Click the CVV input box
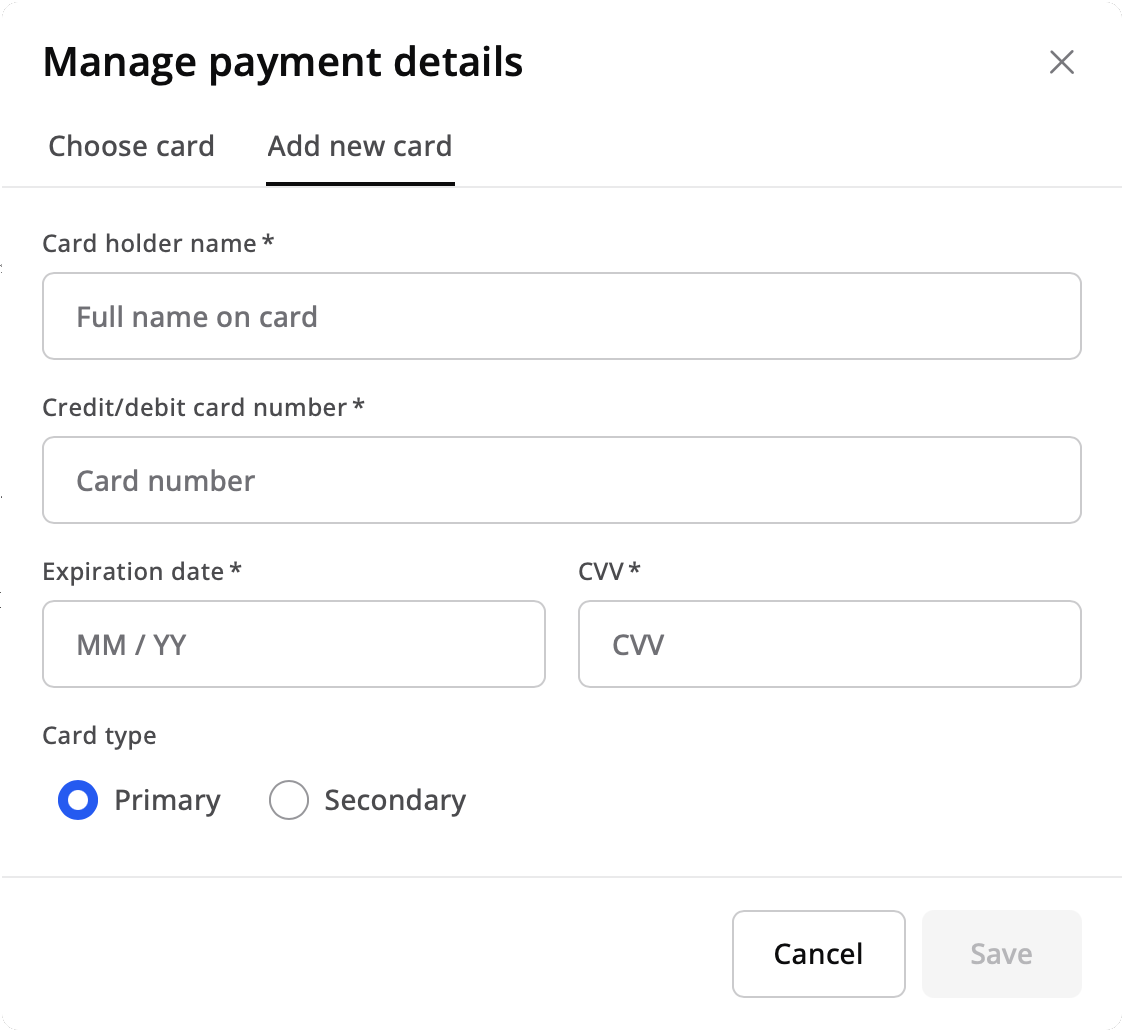Screen dimensions: 1124x1031 tap(829, 644)
